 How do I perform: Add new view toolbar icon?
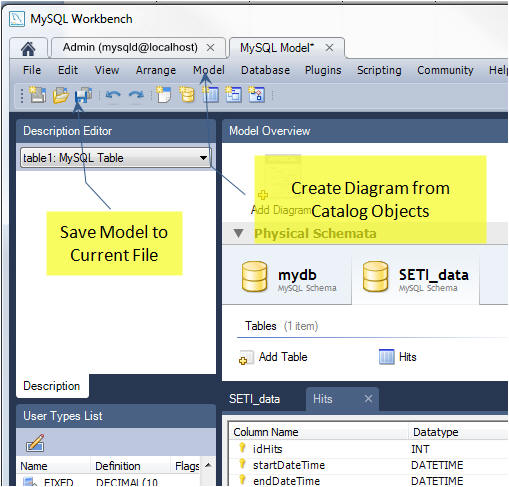pyautogui.click(x=233, y=95)
